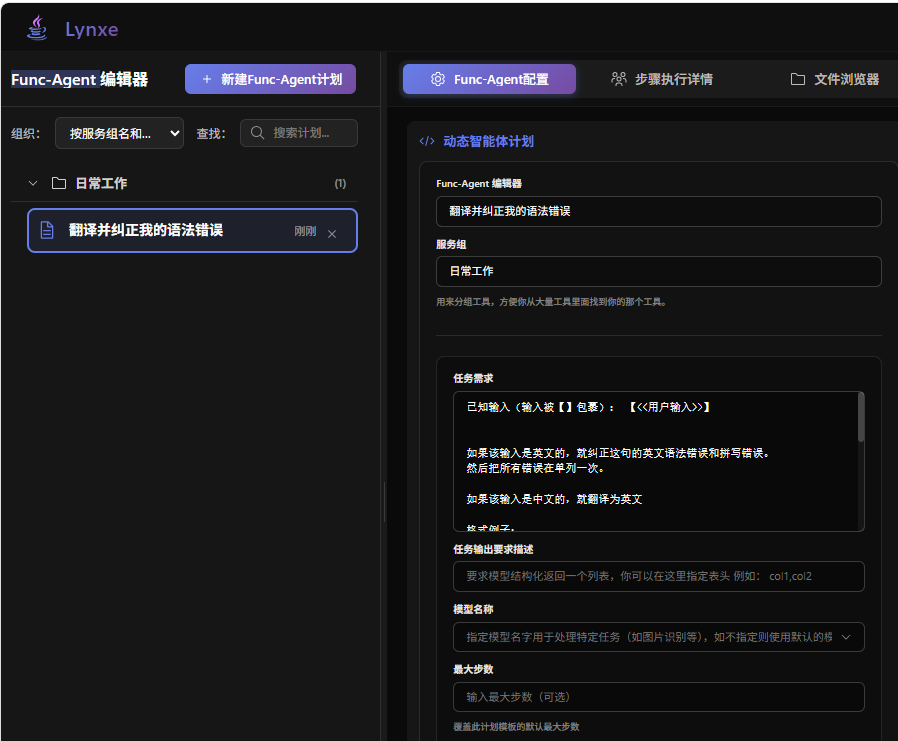Click the 任务输出要求描述 input field
The image size is (898, 741).
[x=659, y=576]
